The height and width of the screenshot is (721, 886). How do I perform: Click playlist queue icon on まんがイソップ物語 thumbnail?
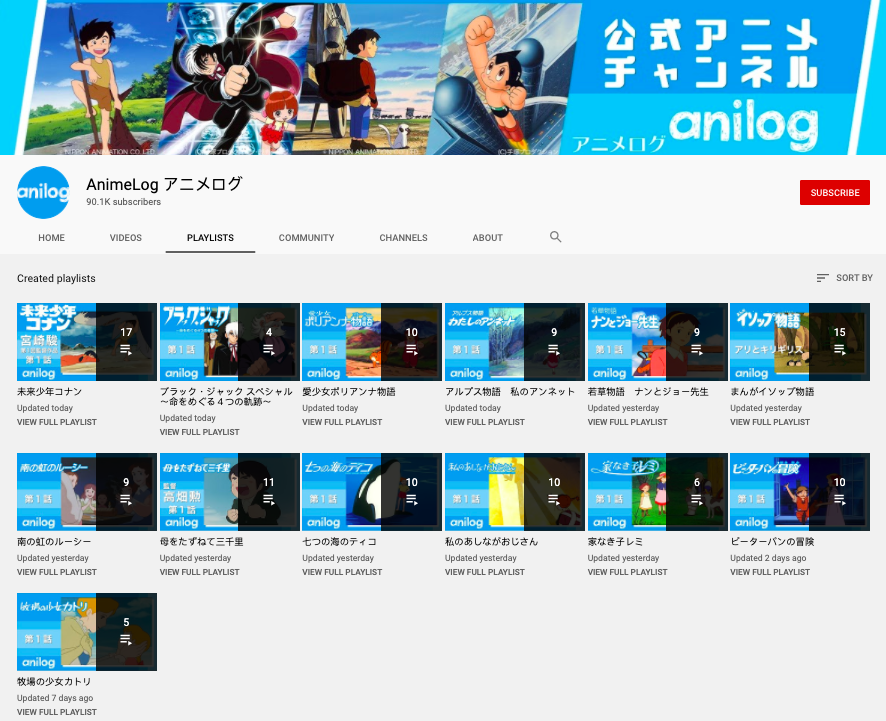(840, 350)
